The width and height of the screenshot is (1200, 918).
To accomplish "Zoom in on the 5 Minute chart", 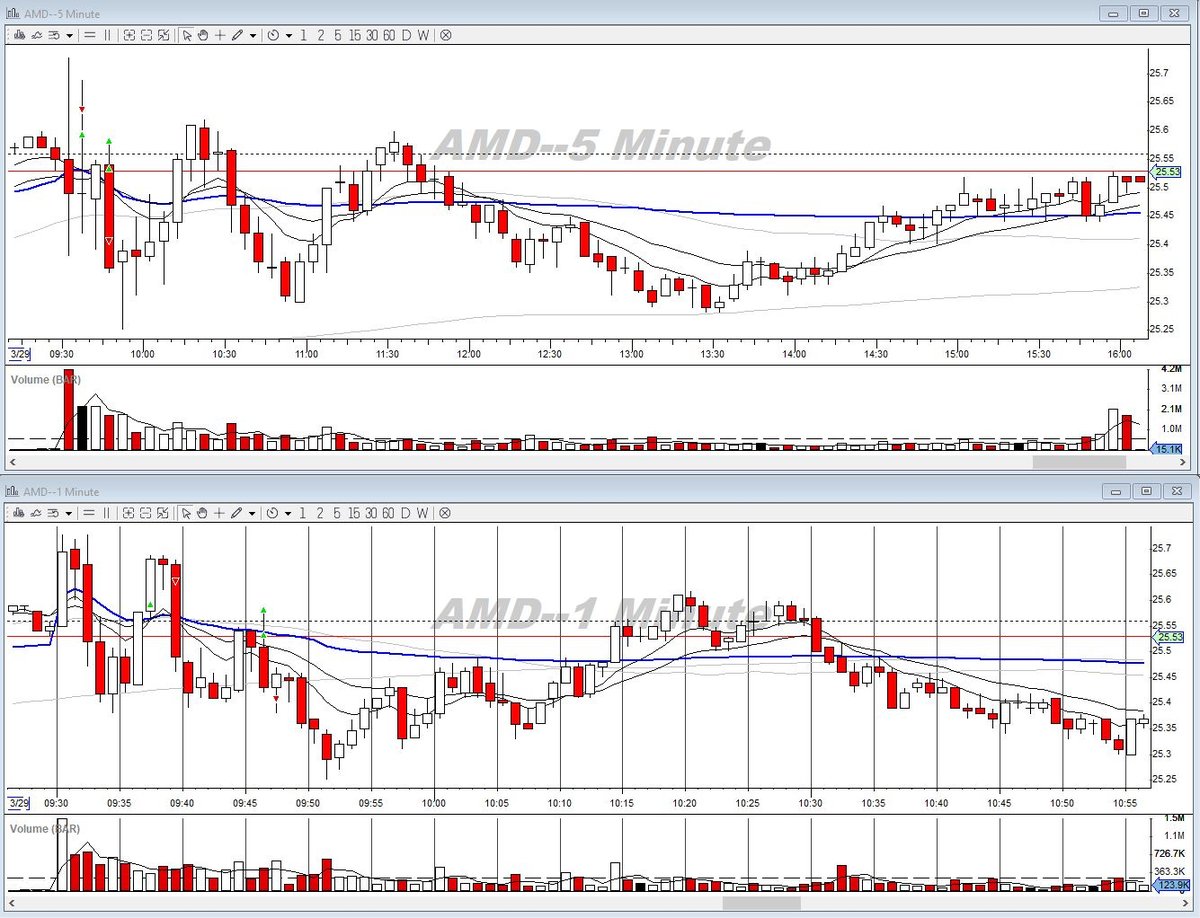I will point(129,35).
